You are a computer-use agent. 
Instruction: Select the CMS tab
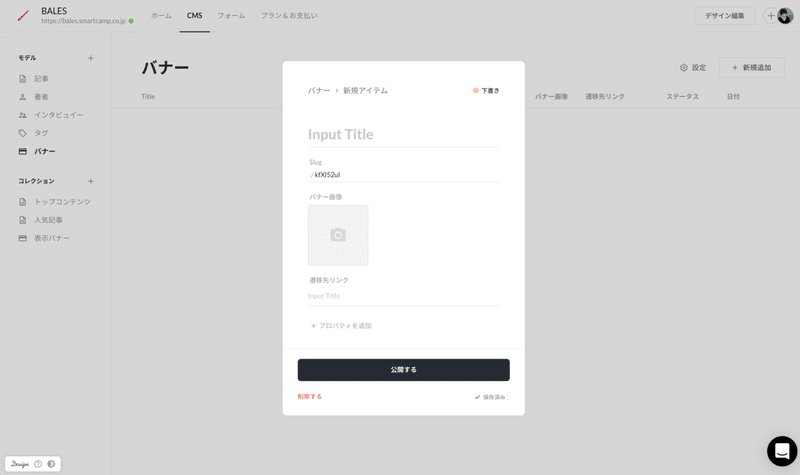tap(194, 16)
